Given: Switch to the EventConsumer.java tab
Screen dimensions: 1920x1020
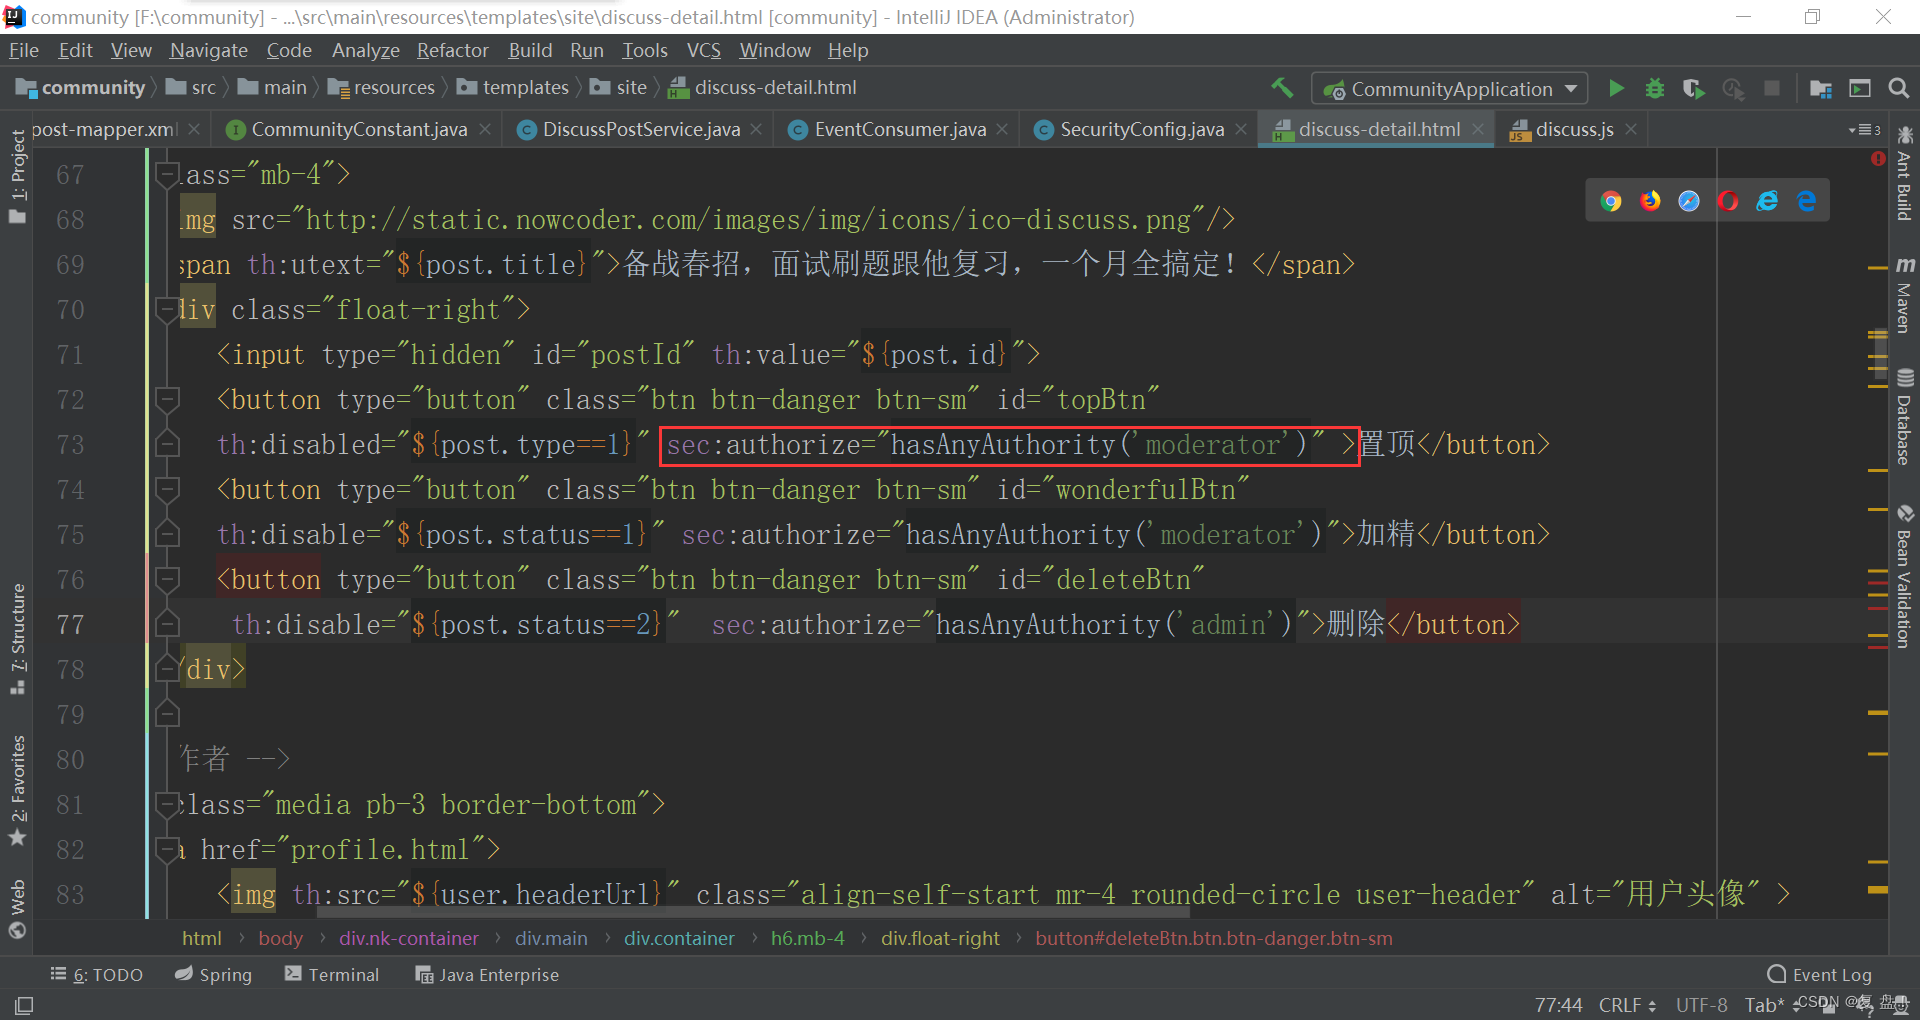Looking at the screenshot, I should pyautogui.click(x=900, y=129).
